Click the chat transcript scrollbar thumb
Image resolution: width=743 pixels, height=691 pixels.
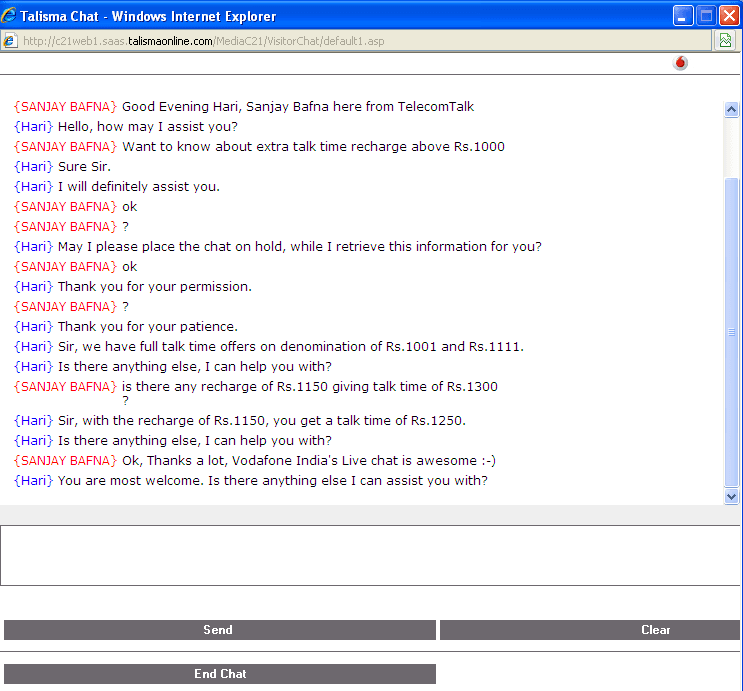(732, 332)
